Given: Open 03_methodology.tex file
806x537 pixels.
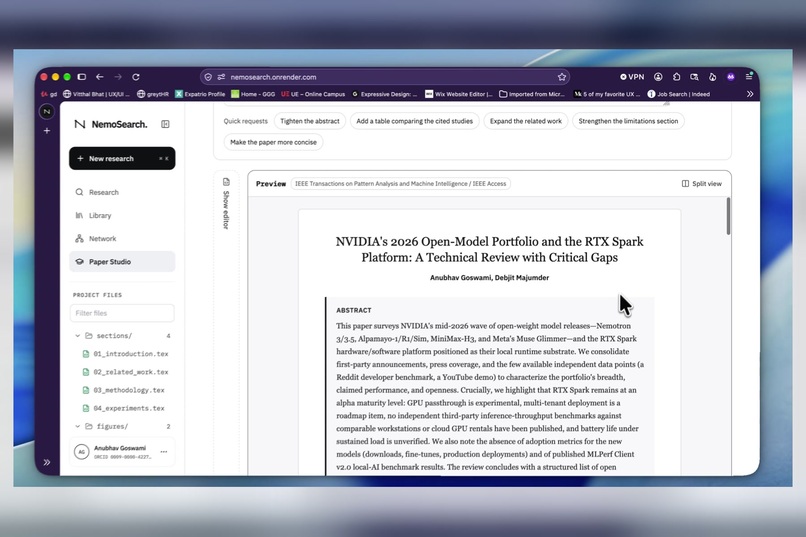Looking at the screenshot, I should point(124,390).
